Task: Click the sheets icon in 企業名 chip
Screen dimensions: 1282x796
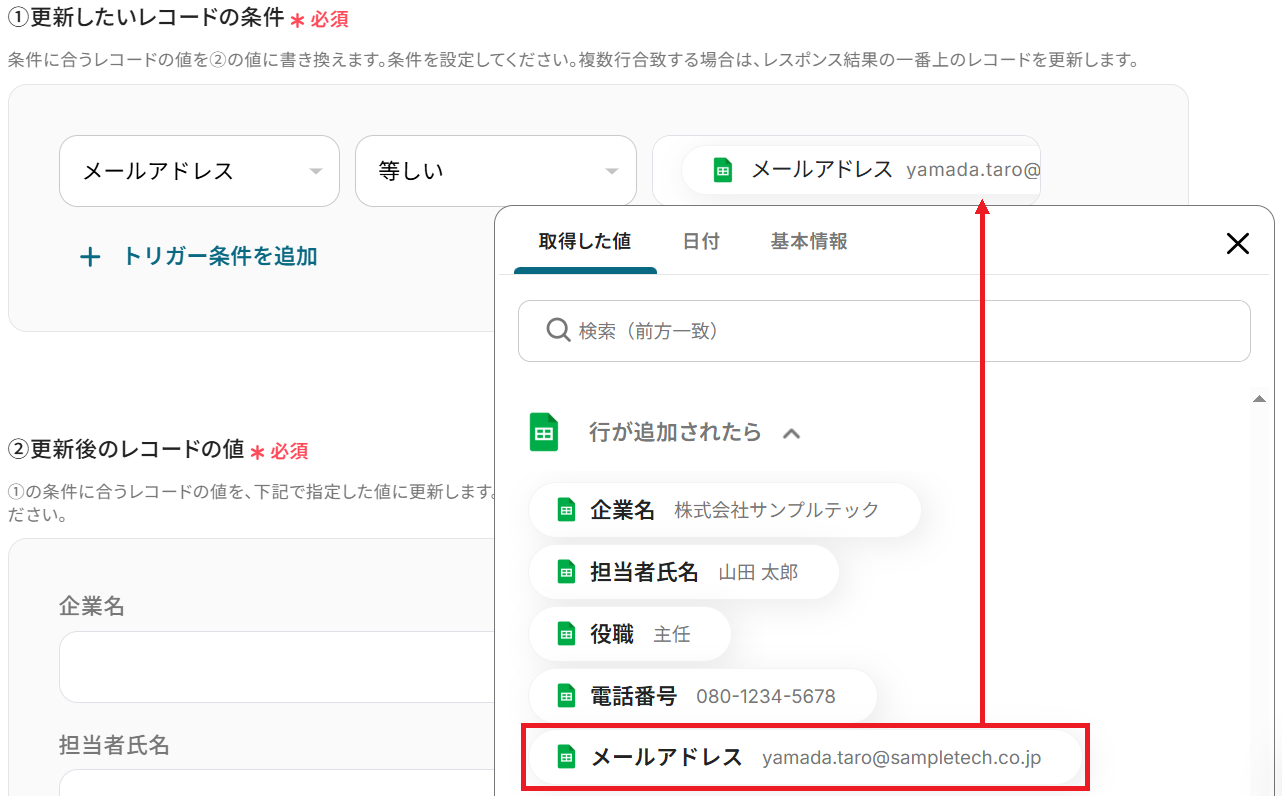Action: pos(566,510)
